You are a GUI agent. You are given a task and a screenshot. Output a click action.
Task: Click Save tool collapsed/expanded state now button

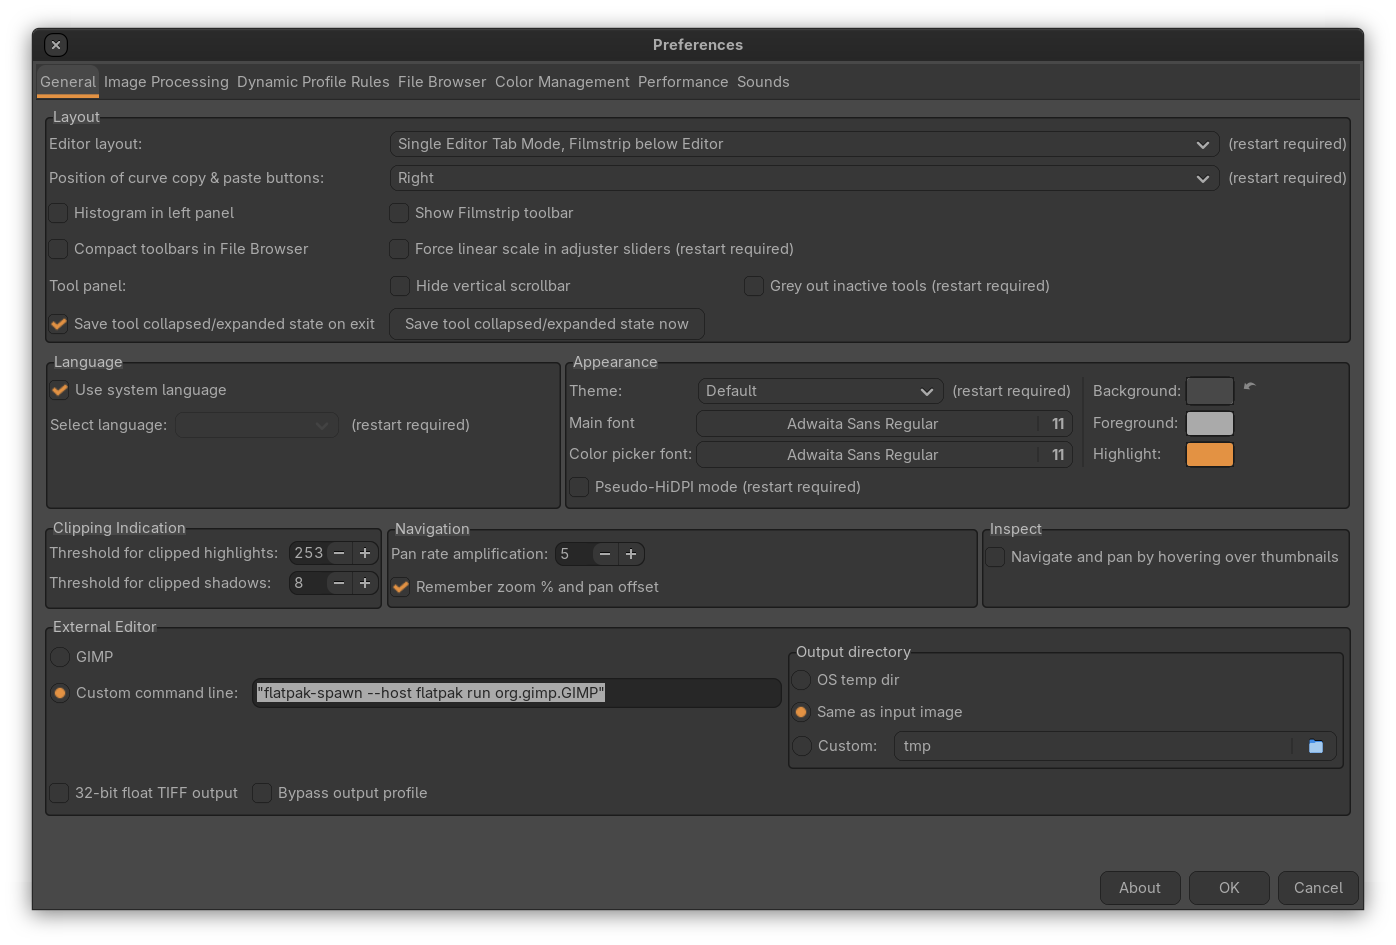[x=546, y=324]
